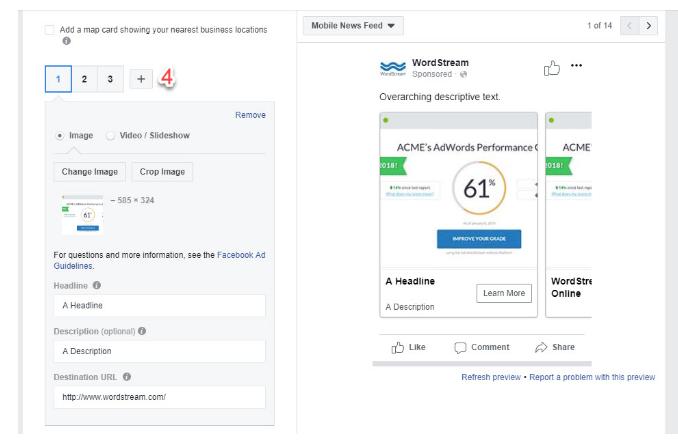Click the Destination URL input field

click(x=160, y=397)
